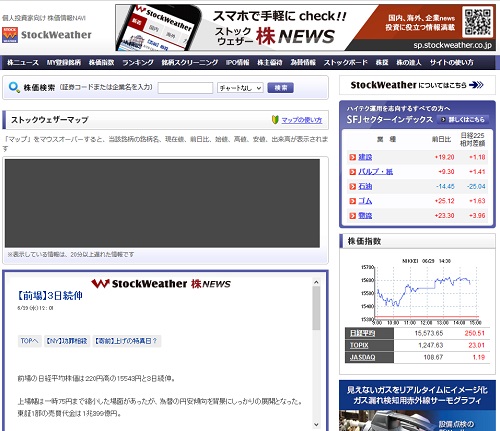Open the 為替情報 menu item
This screenshot has height=431, width=500.
[x=303, y=62]
